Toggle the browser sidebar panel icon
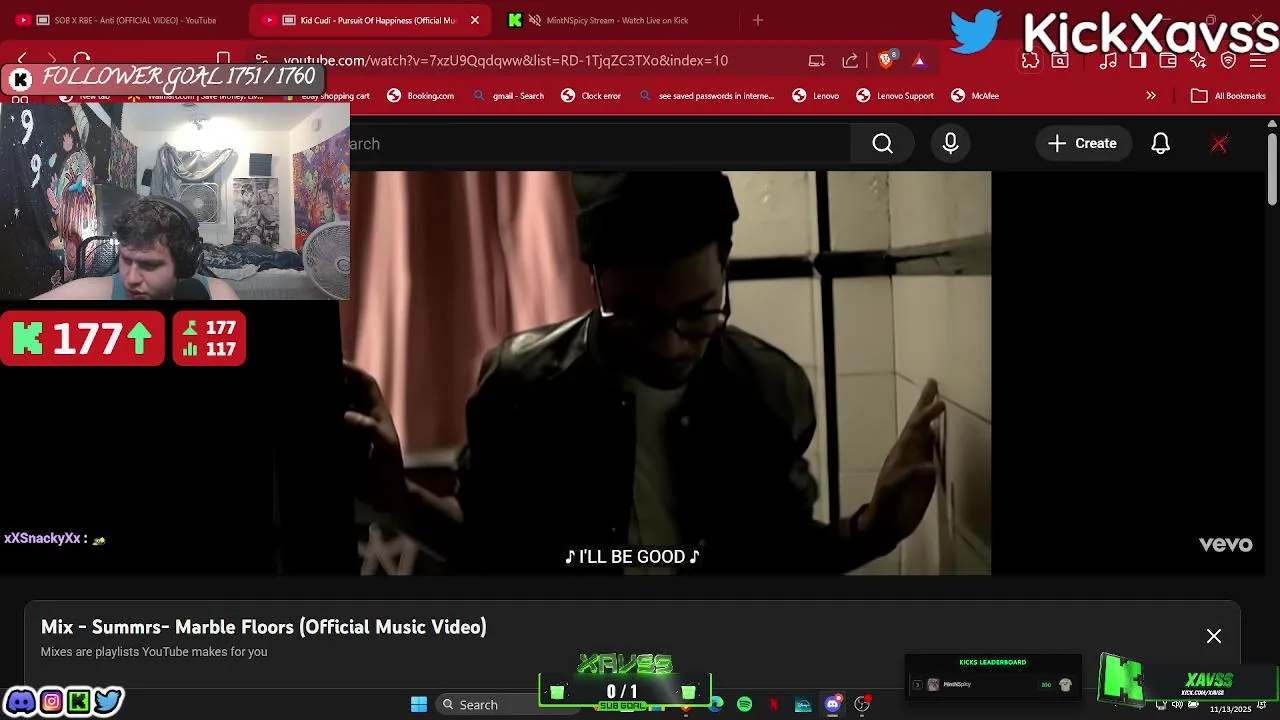This screenshot has height=720, width=1280. coord(1138,61)
